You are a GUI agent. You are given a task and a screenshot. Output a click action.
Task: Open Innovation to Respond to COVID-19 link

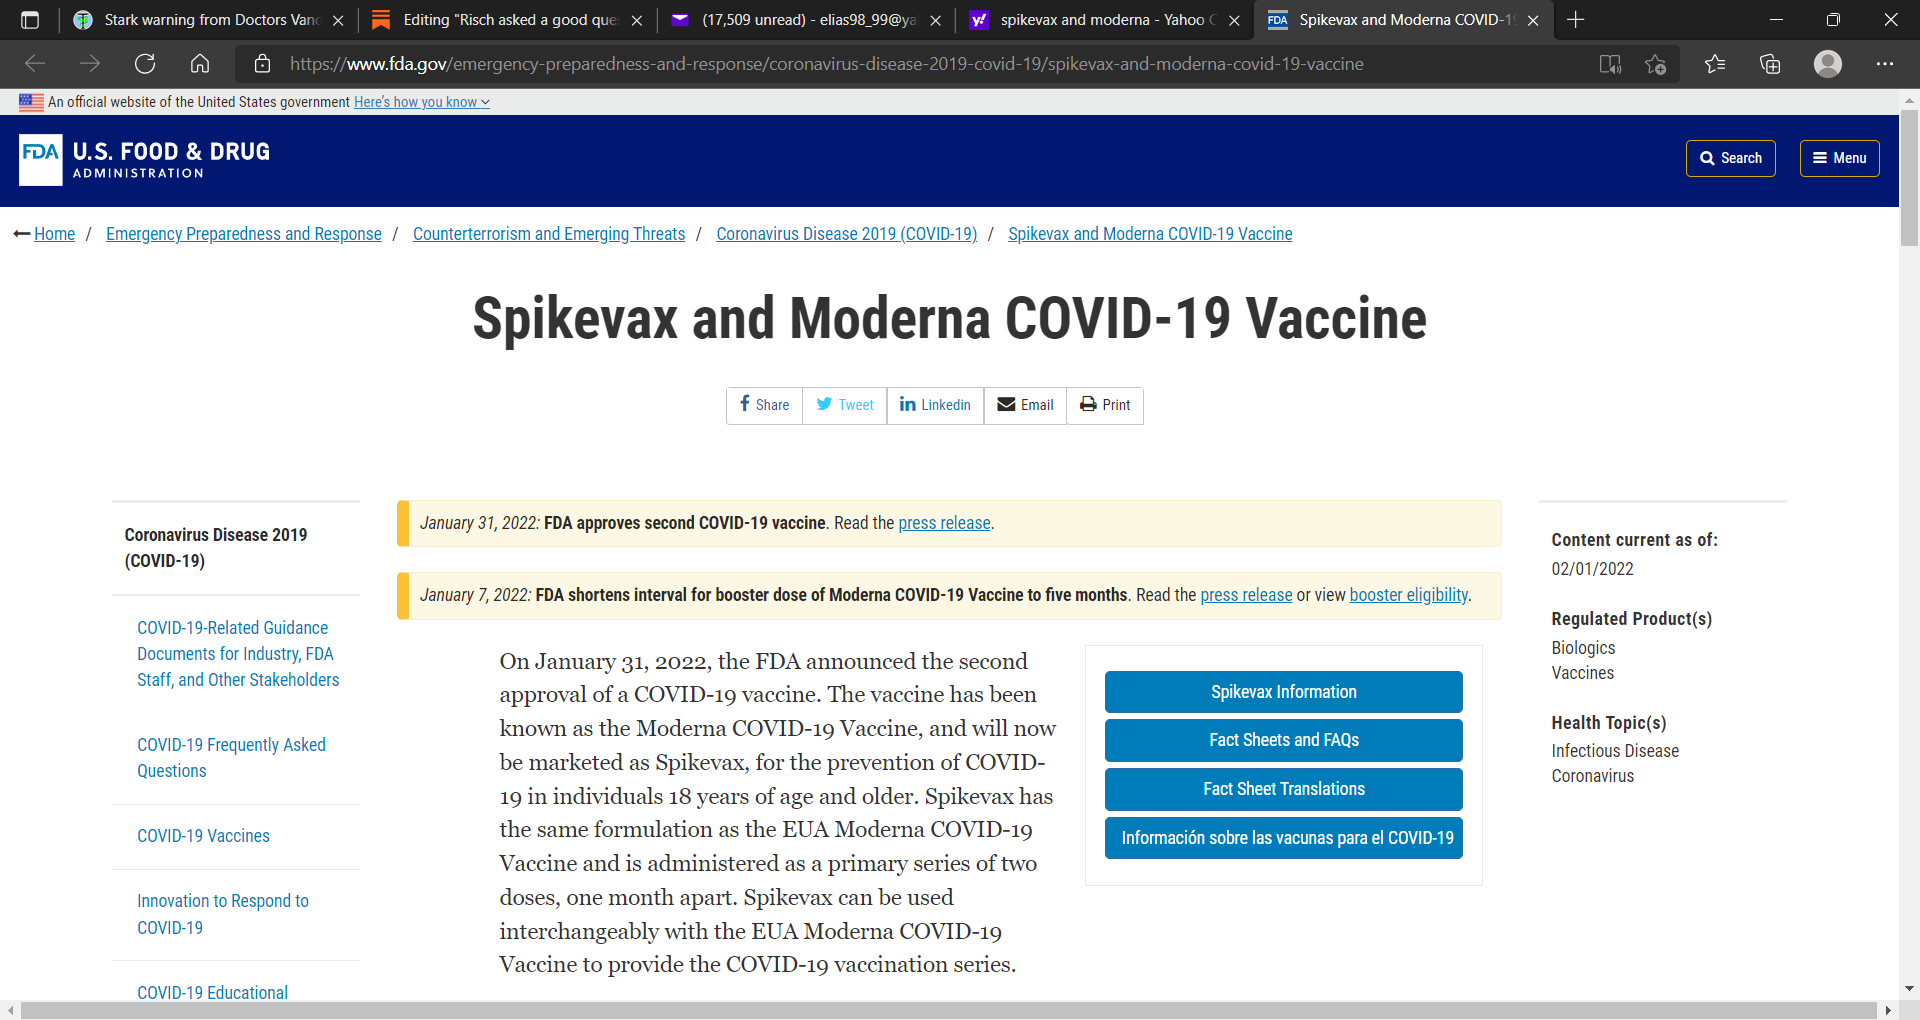(x=223, y=914)
